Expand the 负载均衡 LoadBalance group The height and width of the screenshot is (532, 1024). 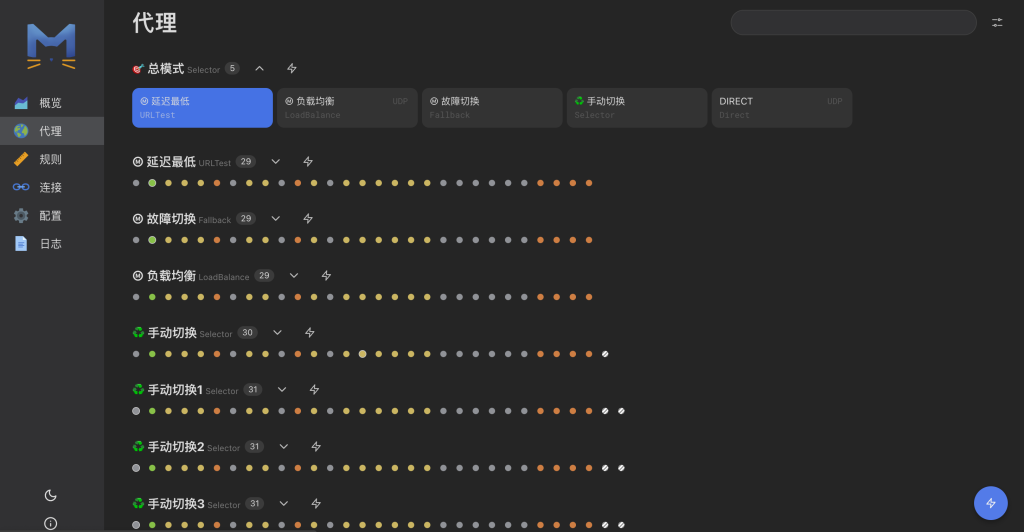(294, 276)
